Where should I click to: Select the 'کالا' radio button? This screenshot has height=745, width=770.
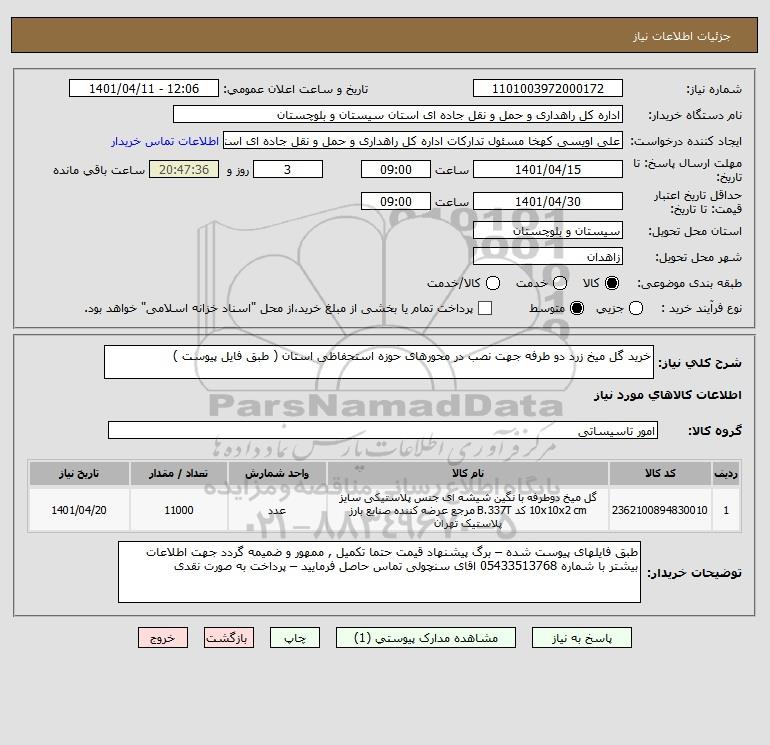(x=612, y=283)
